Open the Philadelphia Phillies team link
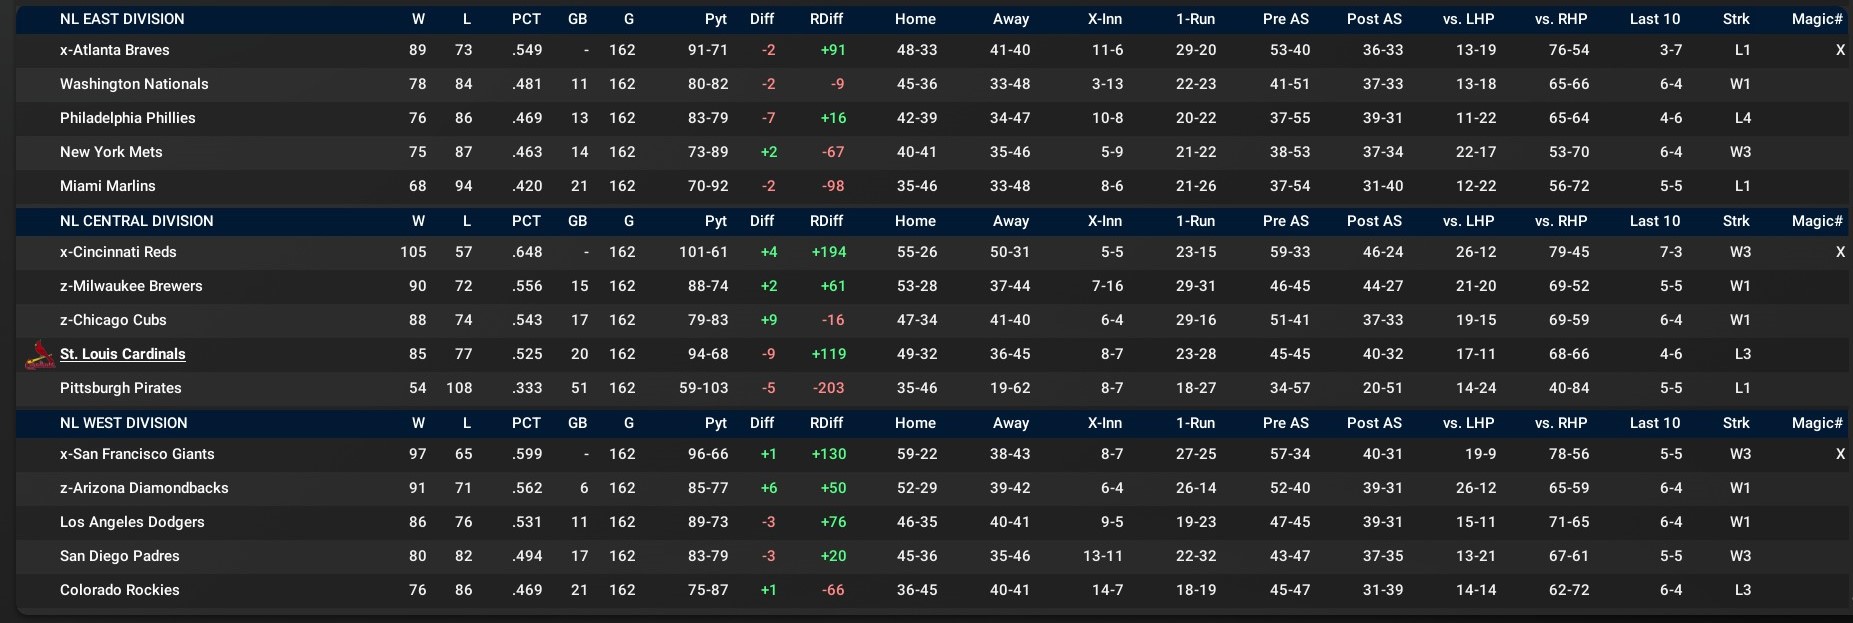Viewport: 1853px width, 623px height. pos(127,118)
